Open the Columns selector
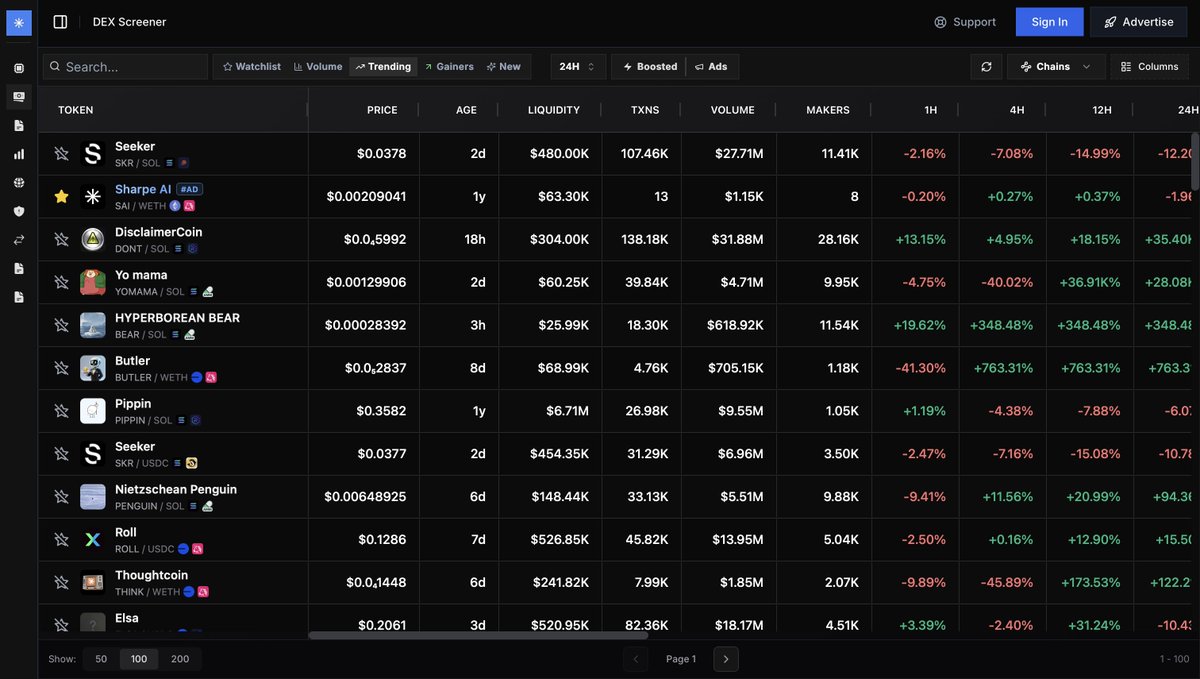This screenshot has height=679, width=1200. (x=1150, y=66)
